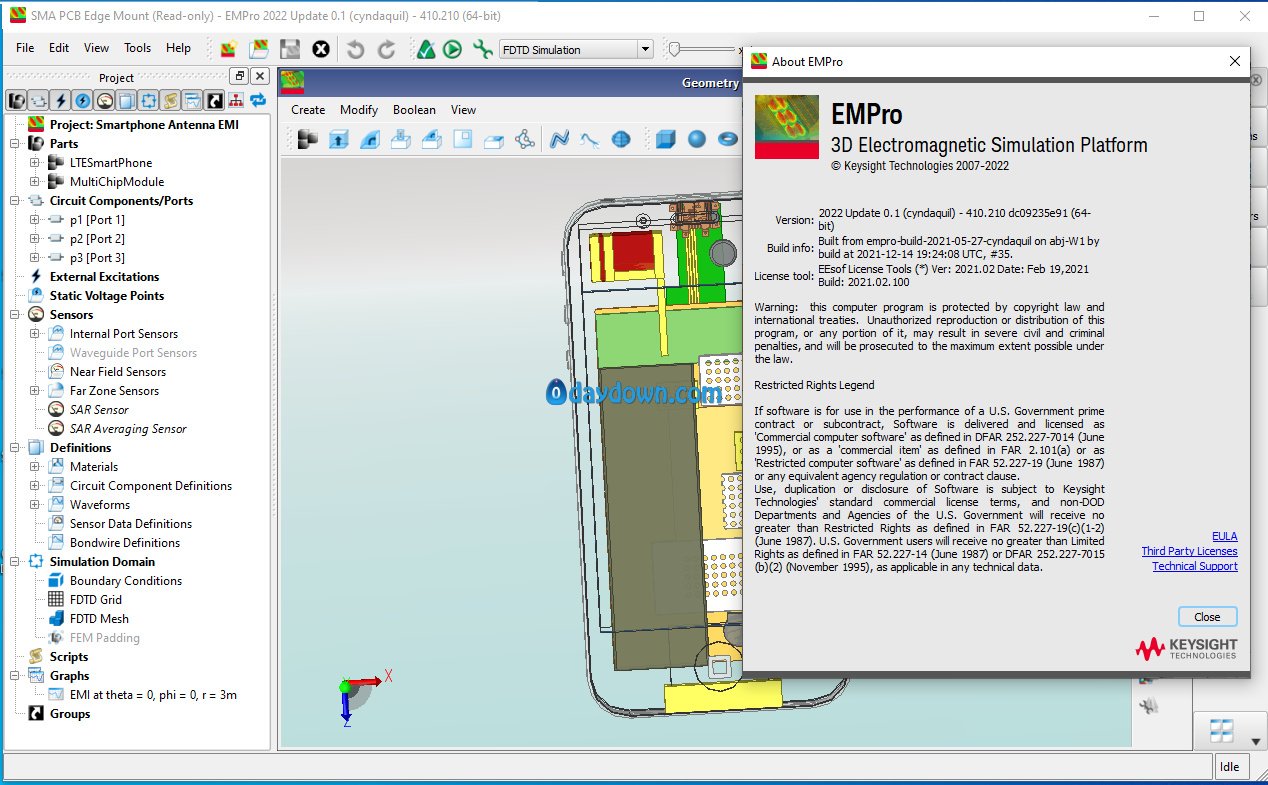Click the green checkmark validate simulation icon
The image size is (1268, 785).
tap(426, 49)
